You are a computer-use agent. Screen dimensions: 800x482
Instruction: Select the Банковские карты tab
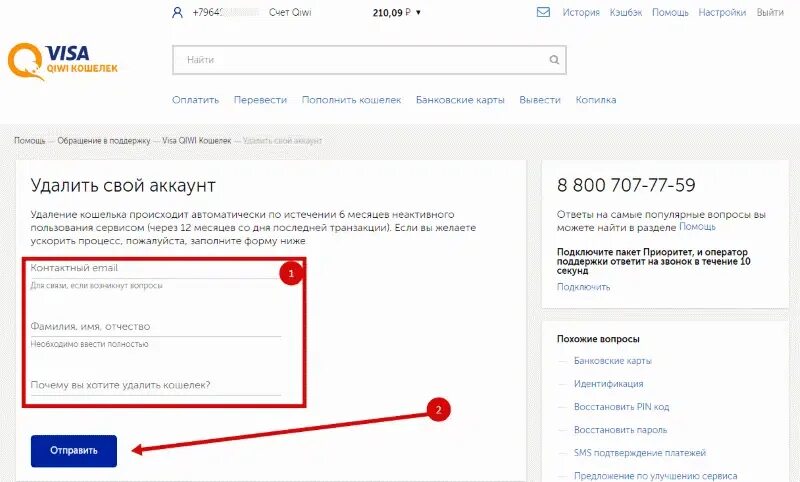click(460, 100)
